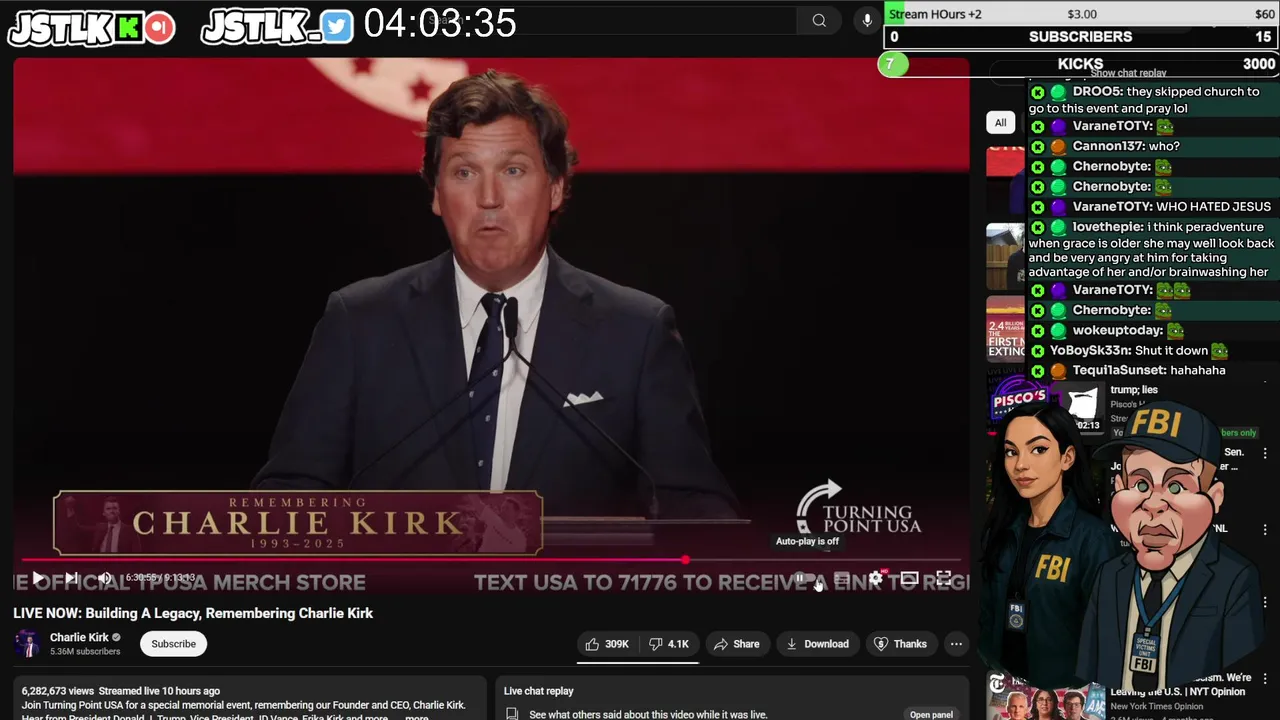Viewport: 1280px width, 720px height.
Task: Open the 2.4 Billion First Extinction thumbnail
Action: pos(1005,328)
